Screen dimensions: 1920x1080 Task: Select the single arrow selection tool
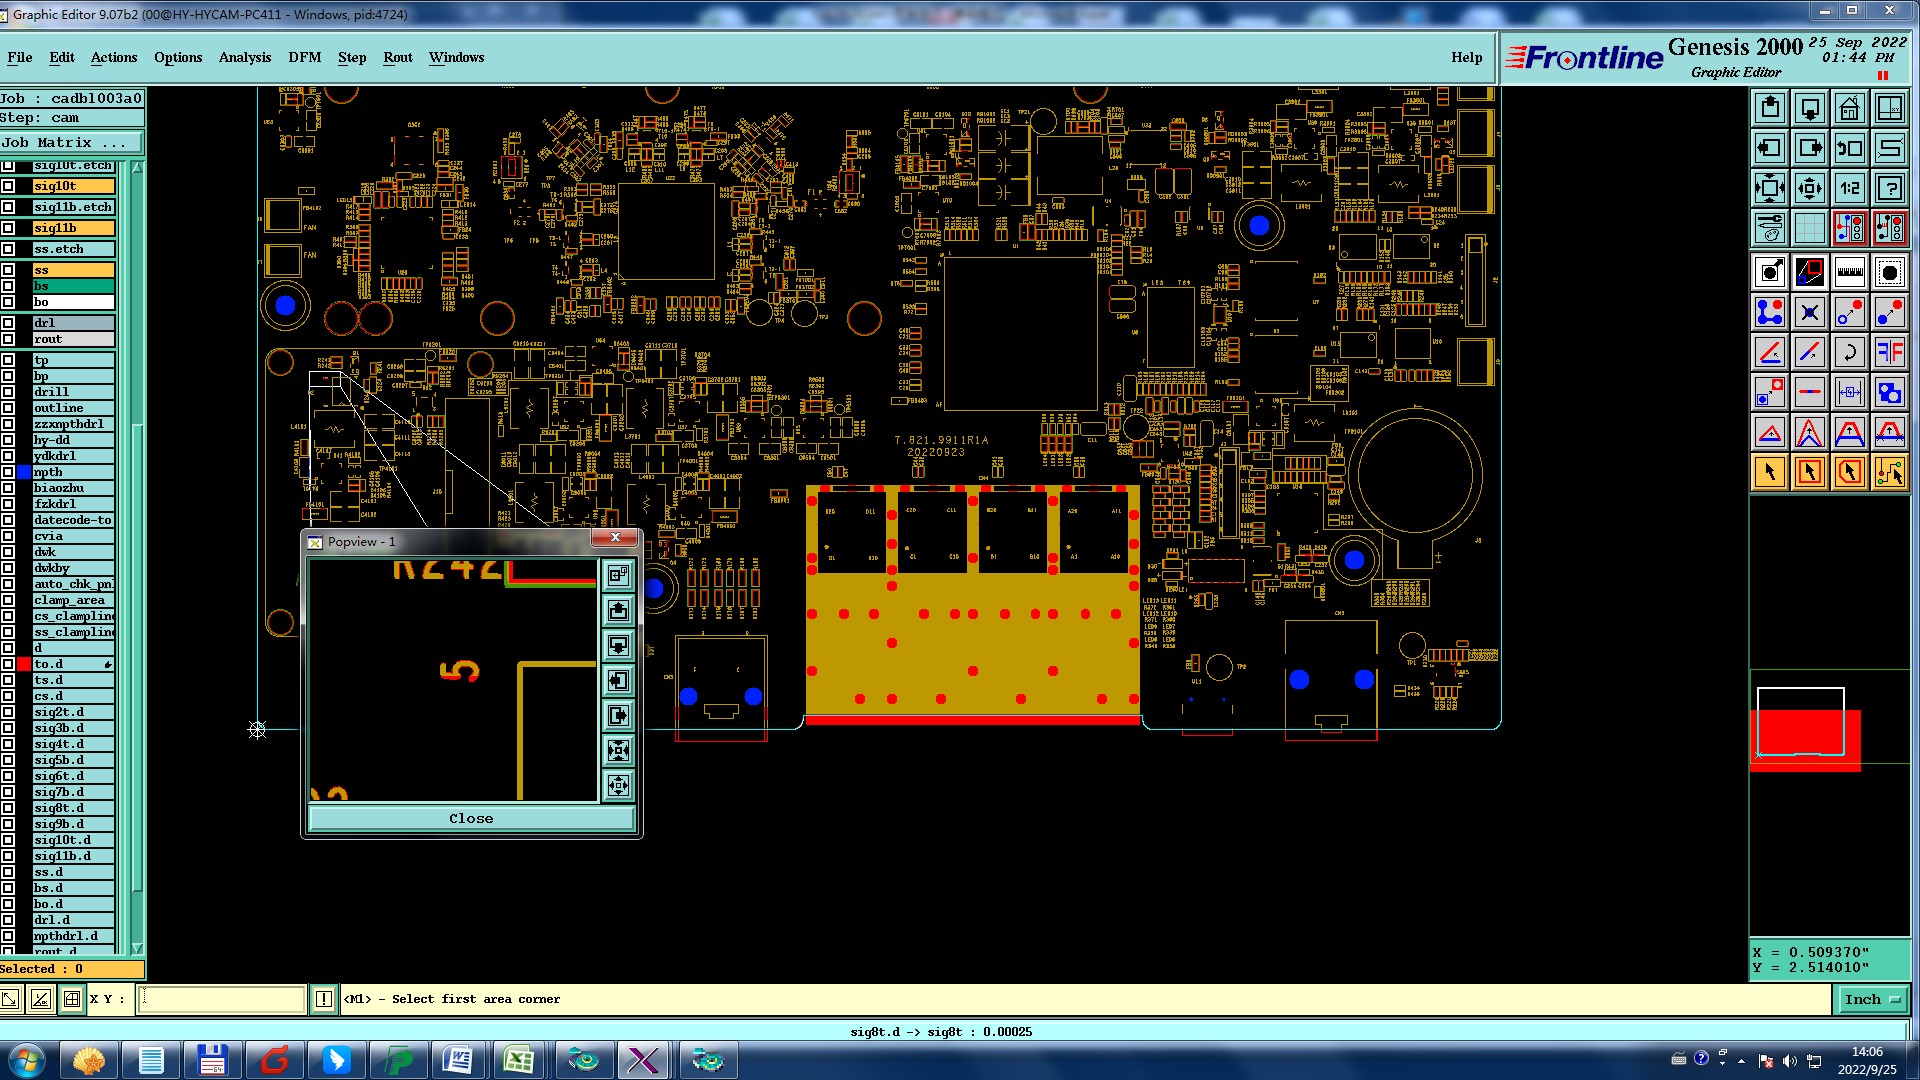coord(1769,472)
